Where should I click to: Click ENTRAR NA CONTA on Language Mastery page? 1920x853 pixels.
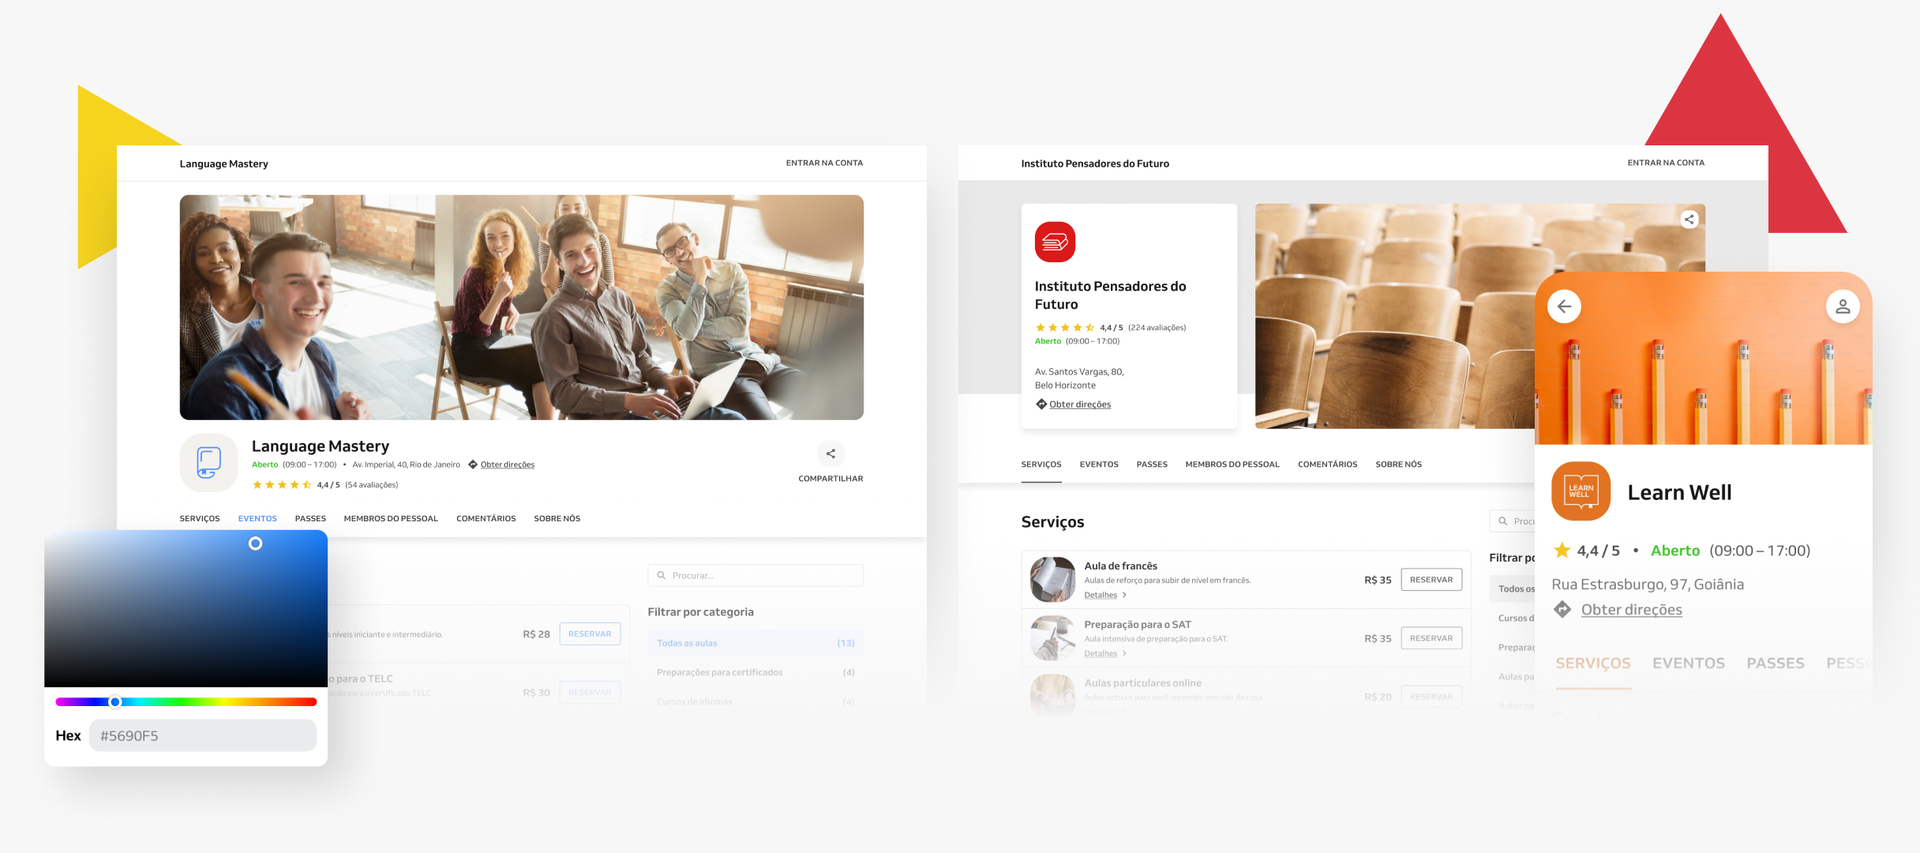coord(824,163)
